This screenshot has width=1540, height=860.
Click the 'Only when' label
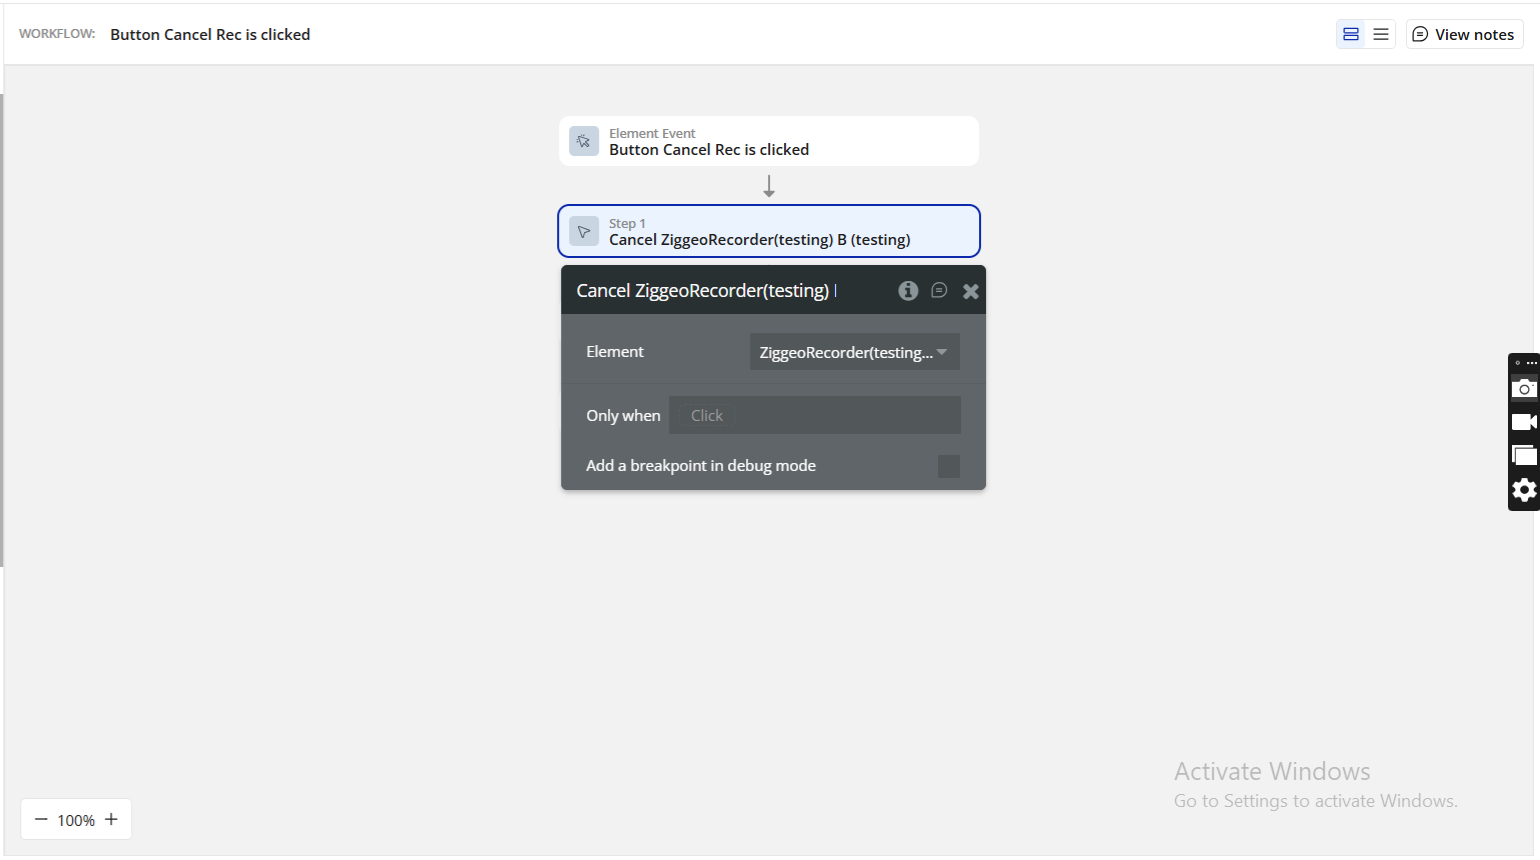(x=623, y=416)
